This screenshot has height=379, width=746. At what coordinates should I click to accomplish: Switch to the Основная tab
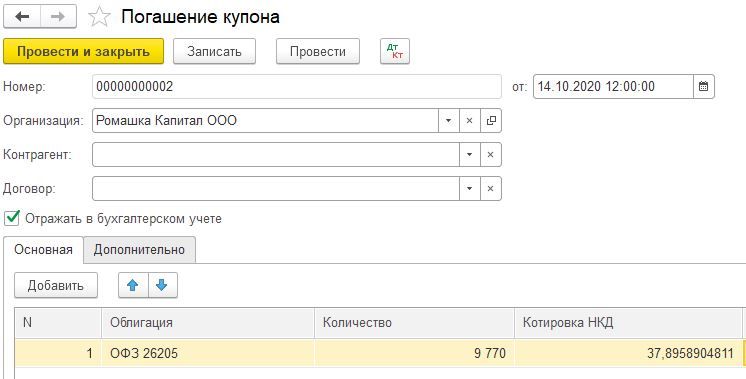tap(43, 250)
